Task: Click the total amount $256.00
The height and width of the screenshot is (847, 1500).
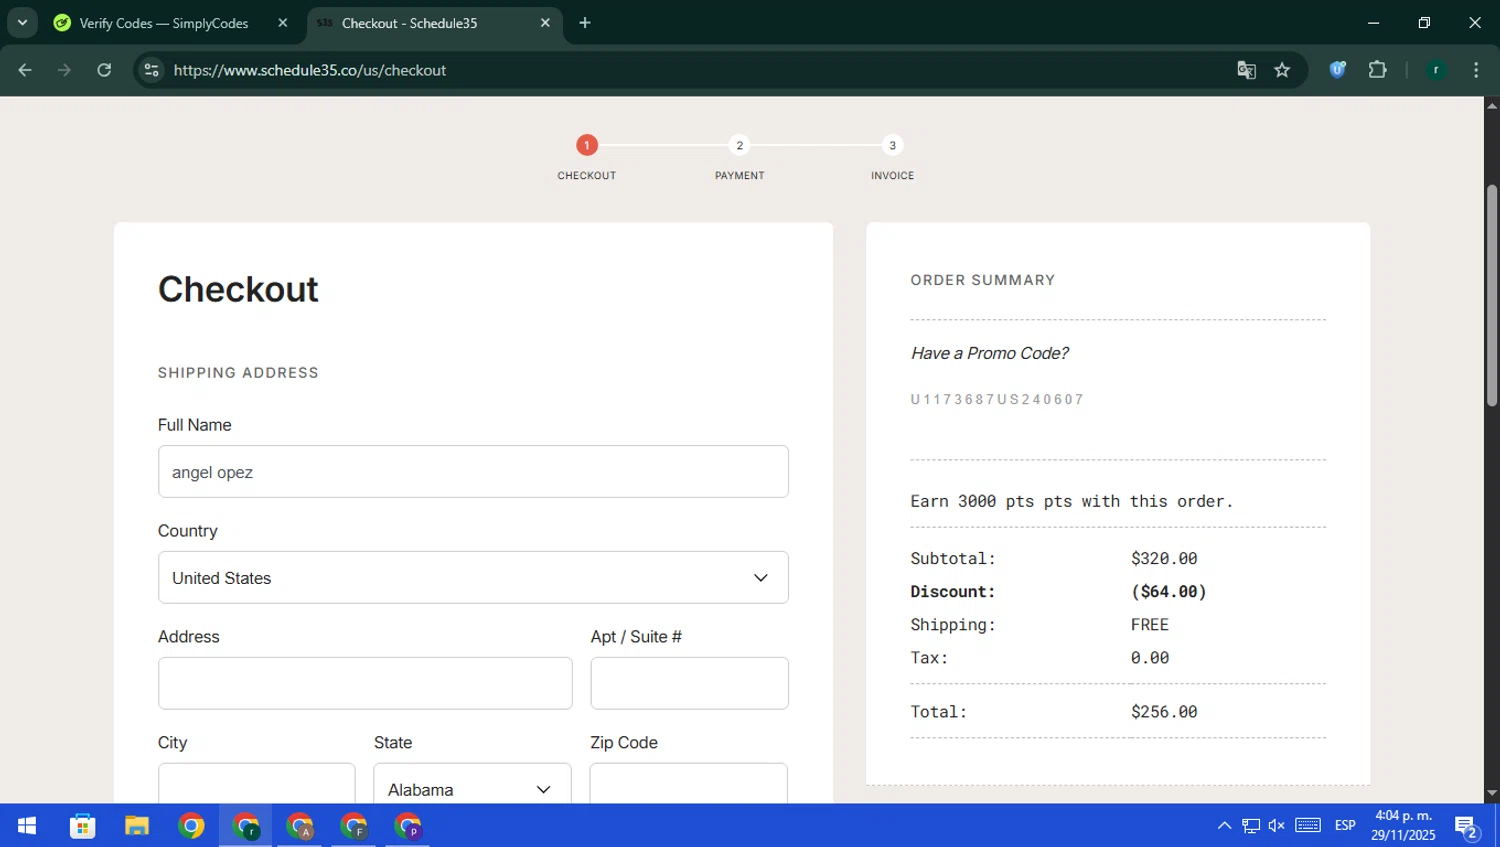Action: pyautogui.click(x=1164, y=712)
